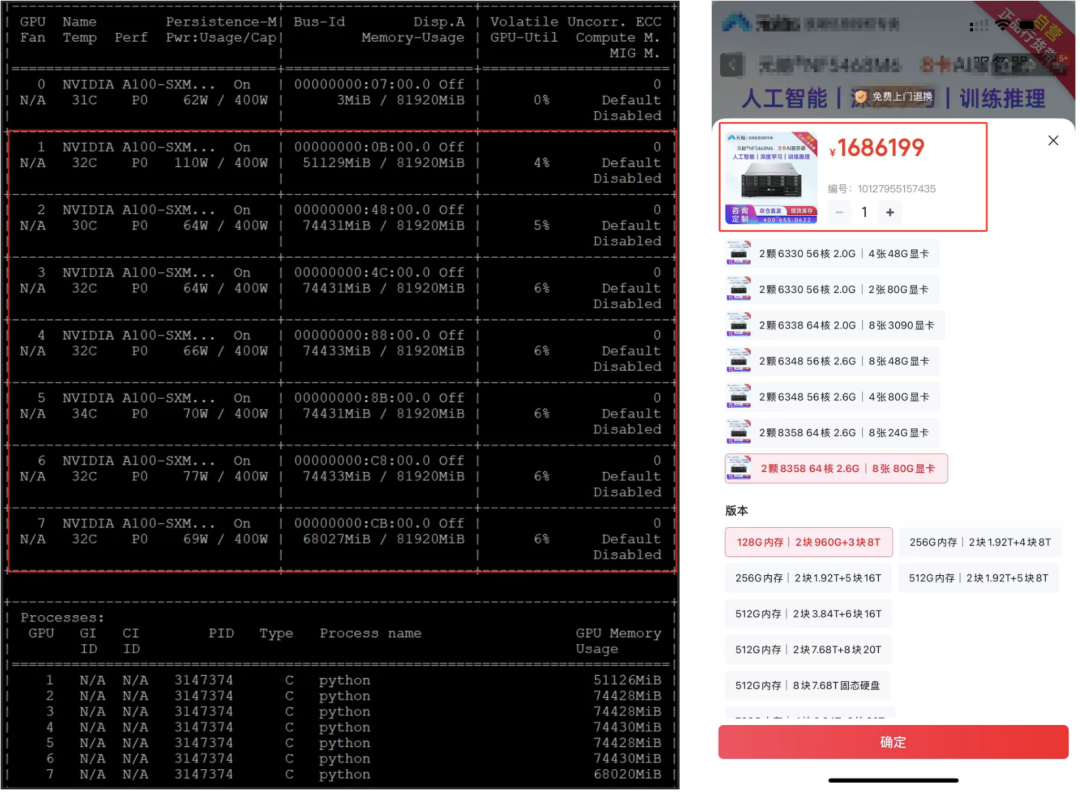1080x792 pixels.
Task: Click GPU 1 power 110W / 400W
Action: (221, 163)
